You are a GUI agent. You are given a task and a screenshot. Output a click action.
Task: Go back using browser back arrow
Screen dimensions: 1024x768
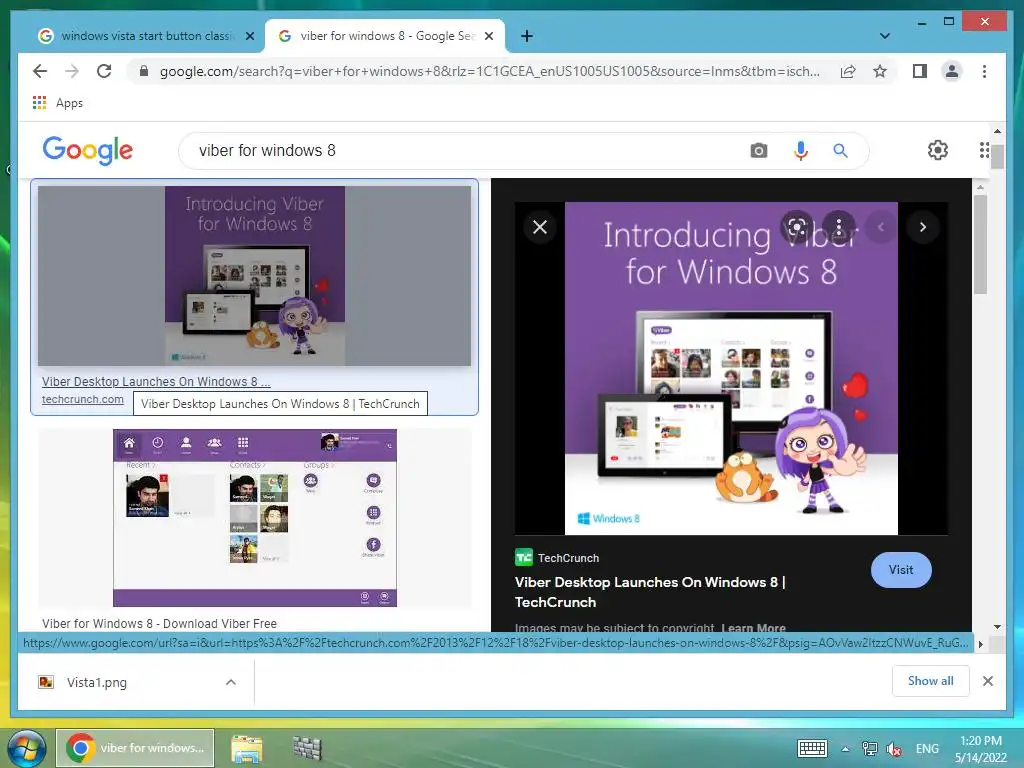(x=40, y=71)
